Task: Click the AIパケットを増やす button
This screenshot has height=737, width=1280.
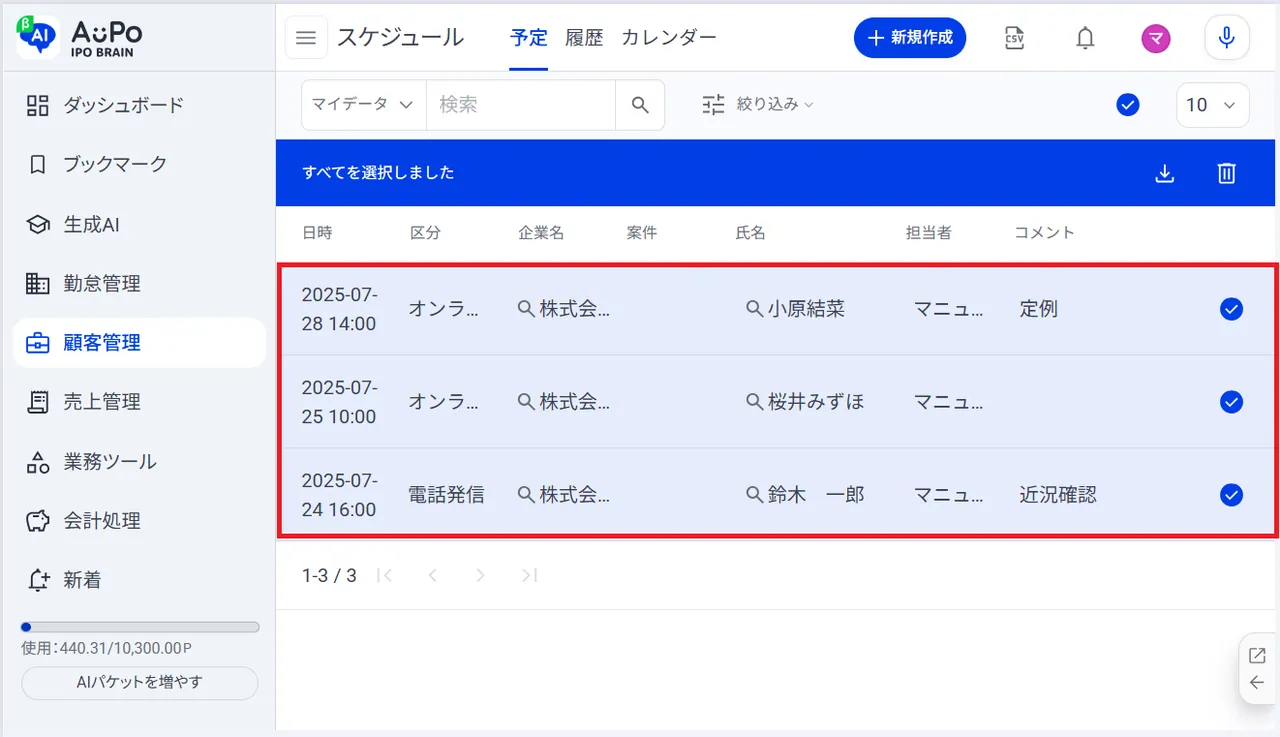Action: (140, 683)
